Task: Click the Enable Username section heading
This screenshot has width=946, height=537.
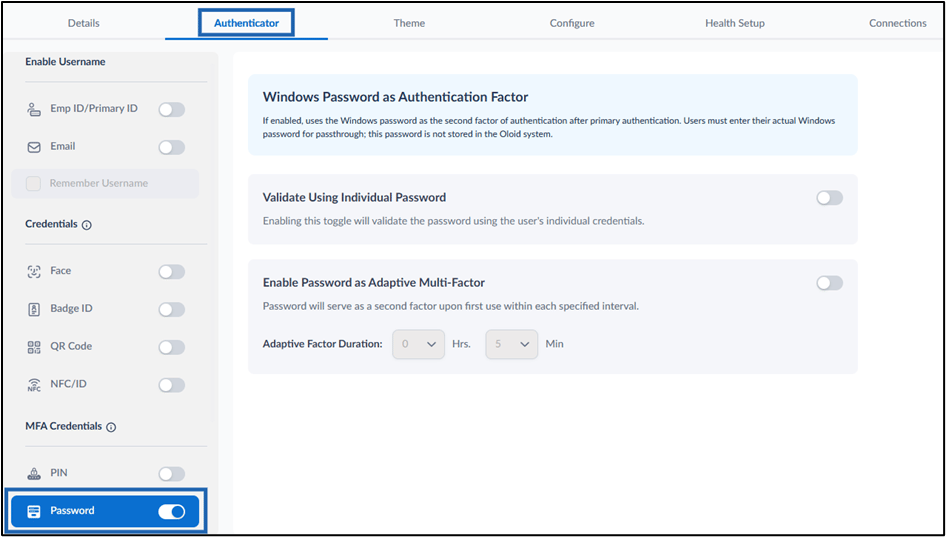Action: point(65,62)
